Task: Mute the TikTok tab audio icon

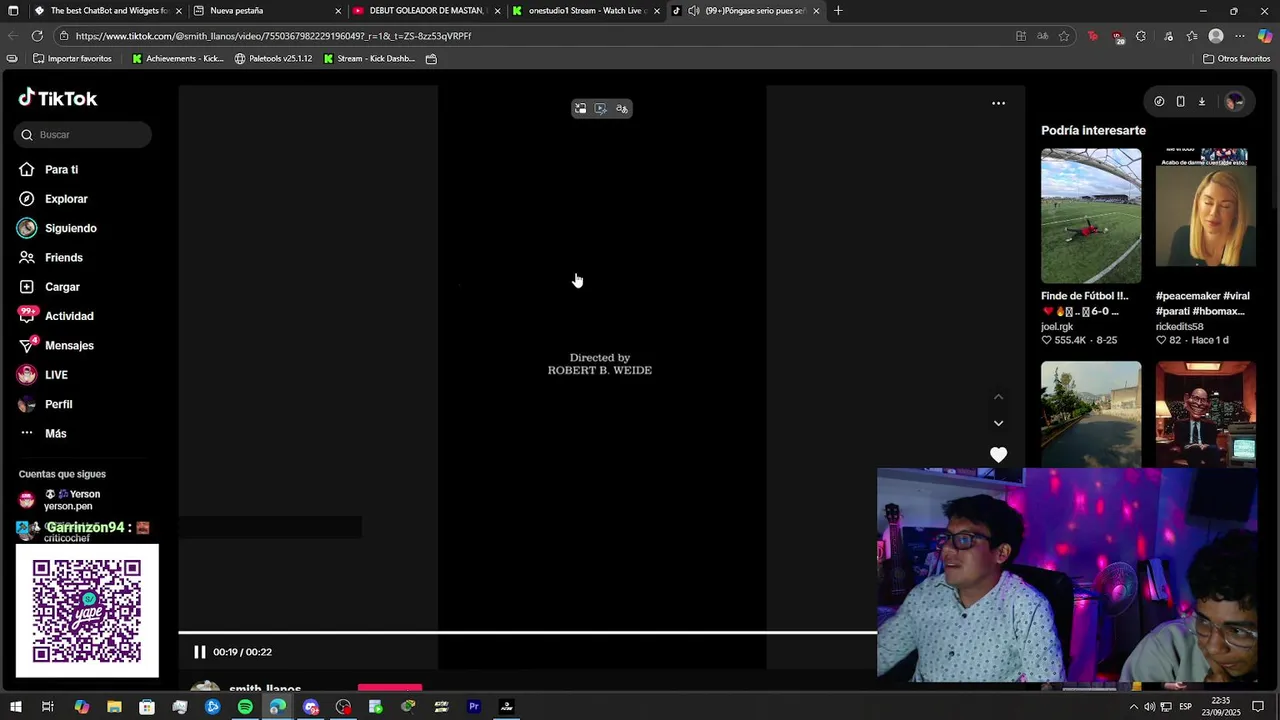Action: 694,11
